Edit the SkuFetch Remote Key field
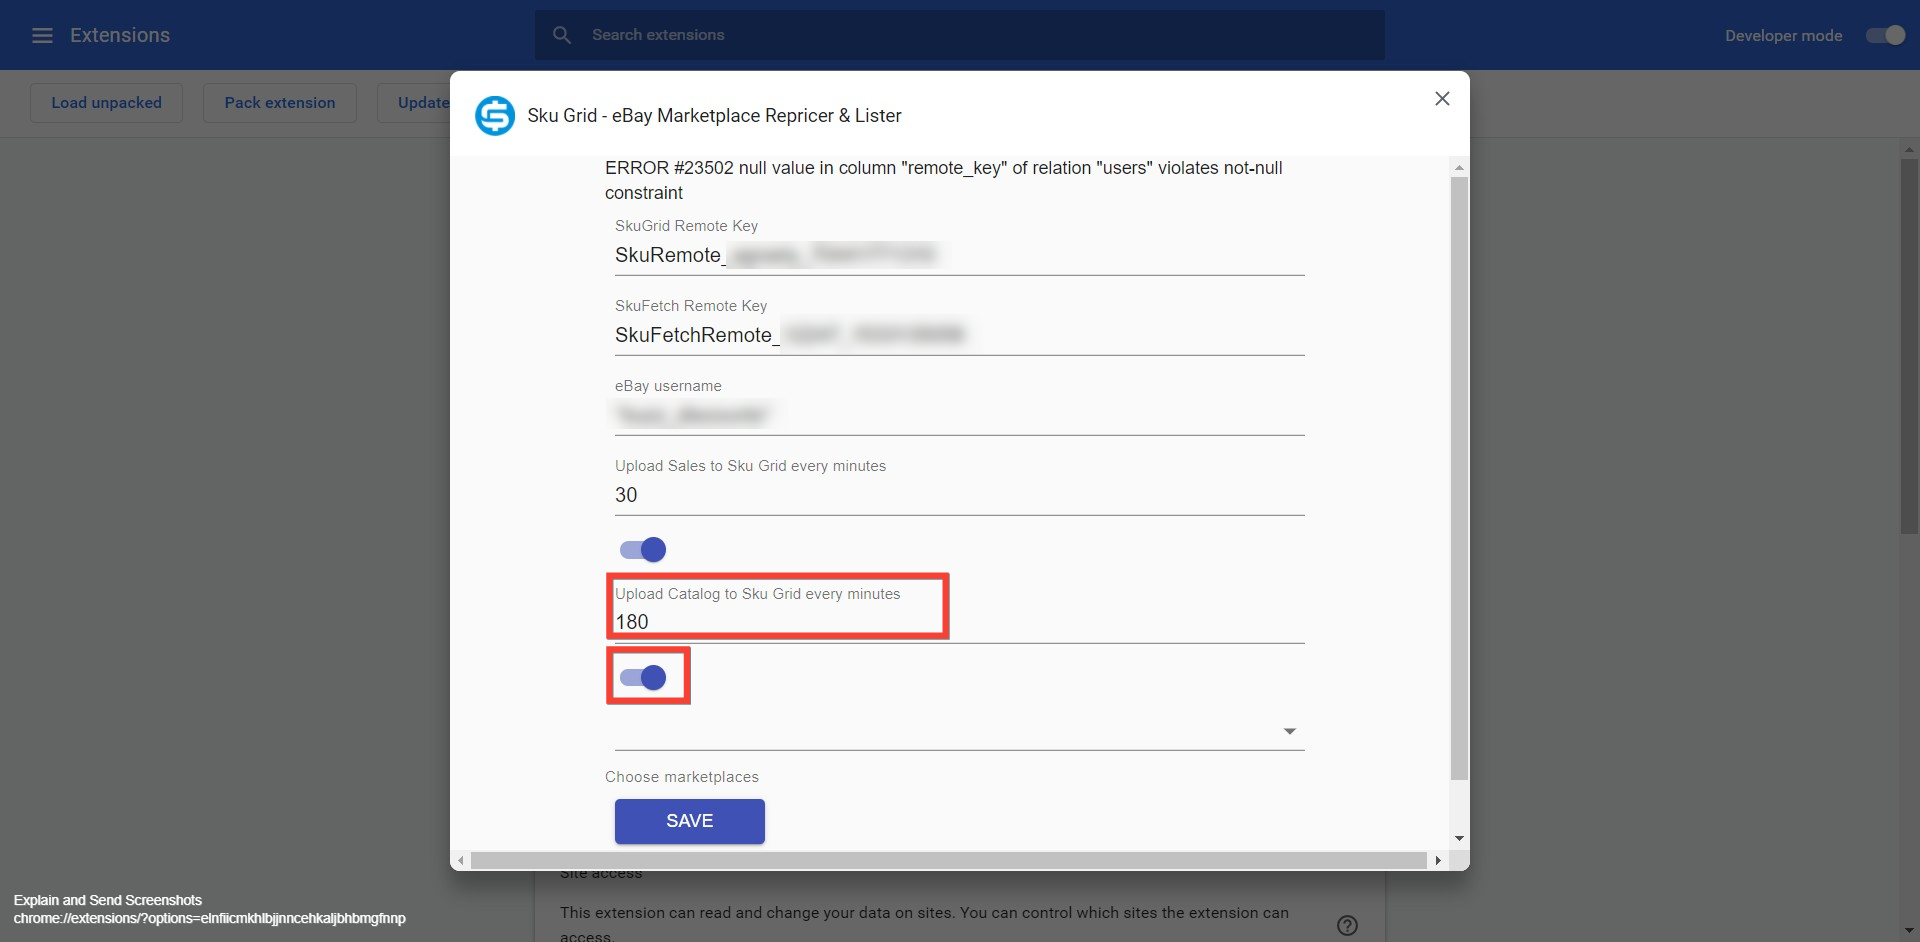 [960, 335]
